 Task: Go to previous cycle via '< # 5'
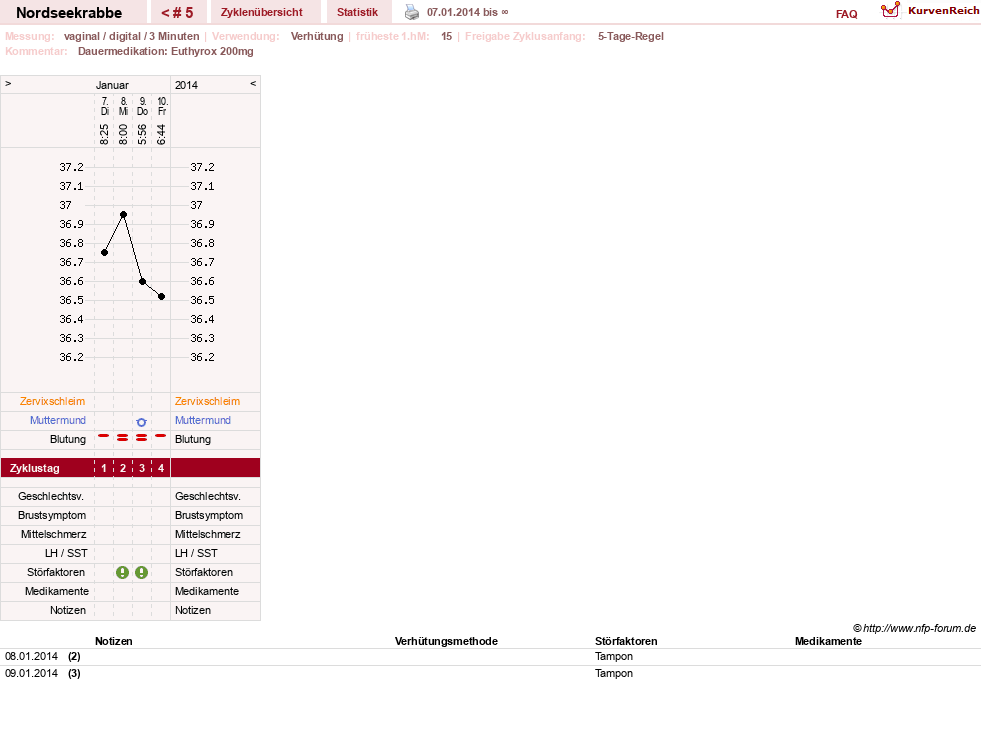click(177, 13)
